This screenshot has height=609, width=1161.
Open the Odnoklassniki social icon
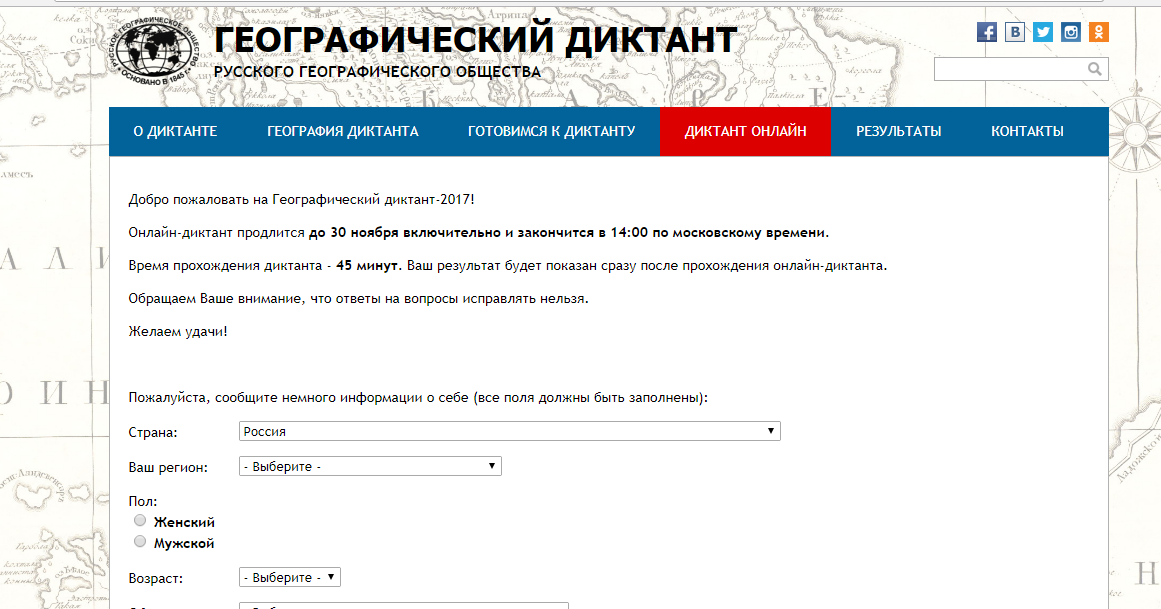pos(1099,32)
